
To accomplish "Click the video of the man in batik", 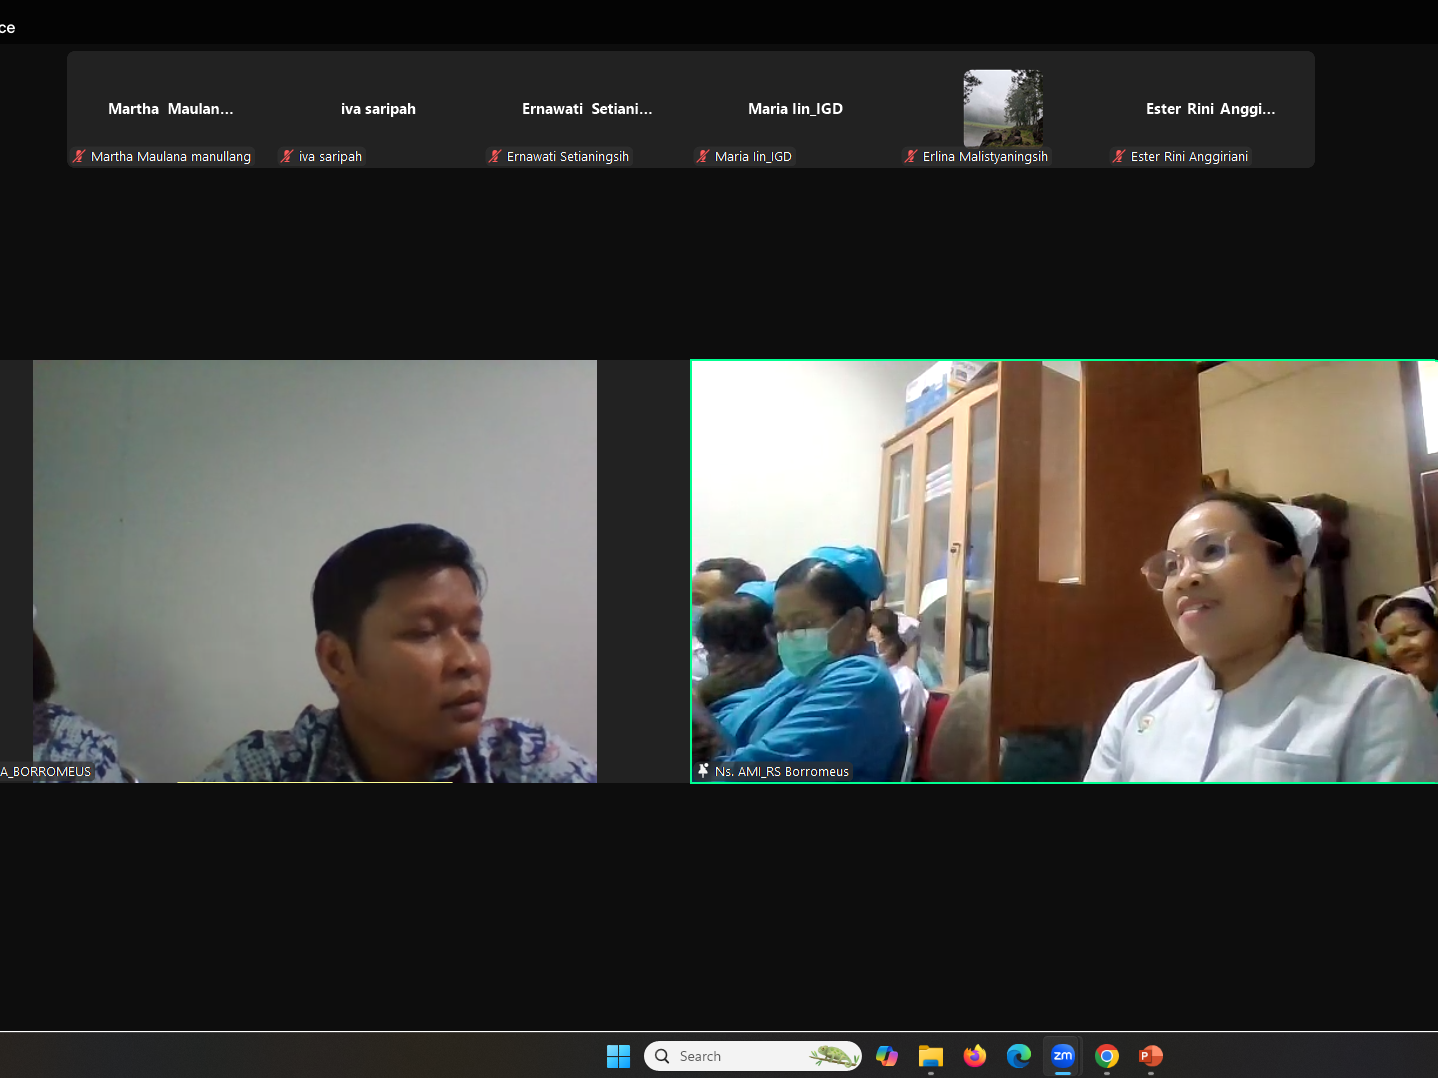I will pos(314,570).
